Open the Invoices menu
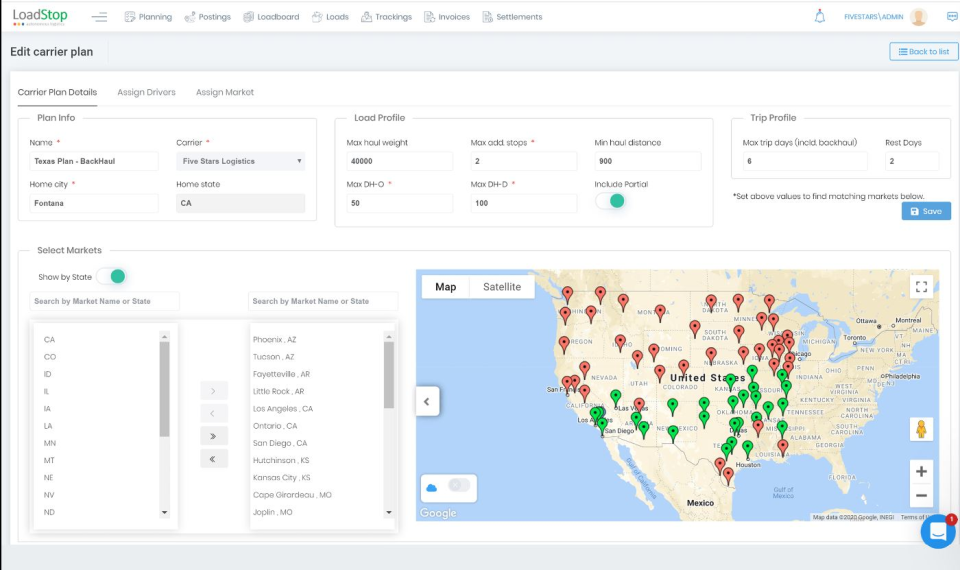This screenshot has width=960, height=570. pos(447,17)
